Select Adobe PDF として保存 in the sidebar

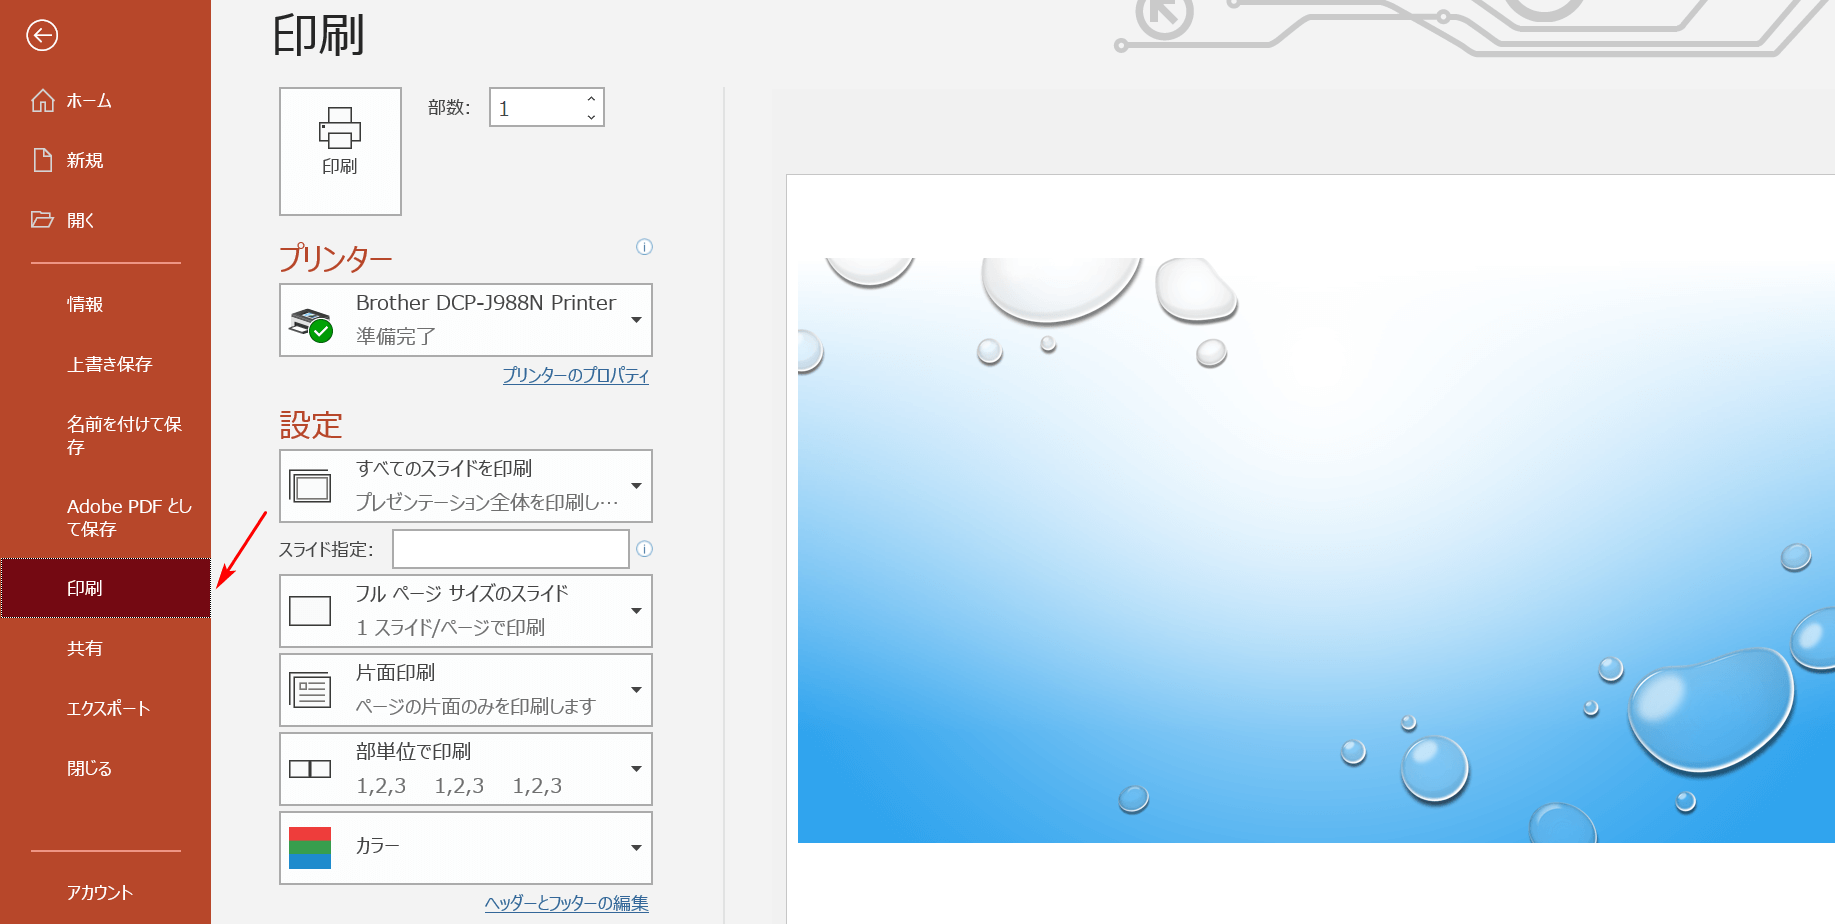pyautogui.click(x=106, y=517)
